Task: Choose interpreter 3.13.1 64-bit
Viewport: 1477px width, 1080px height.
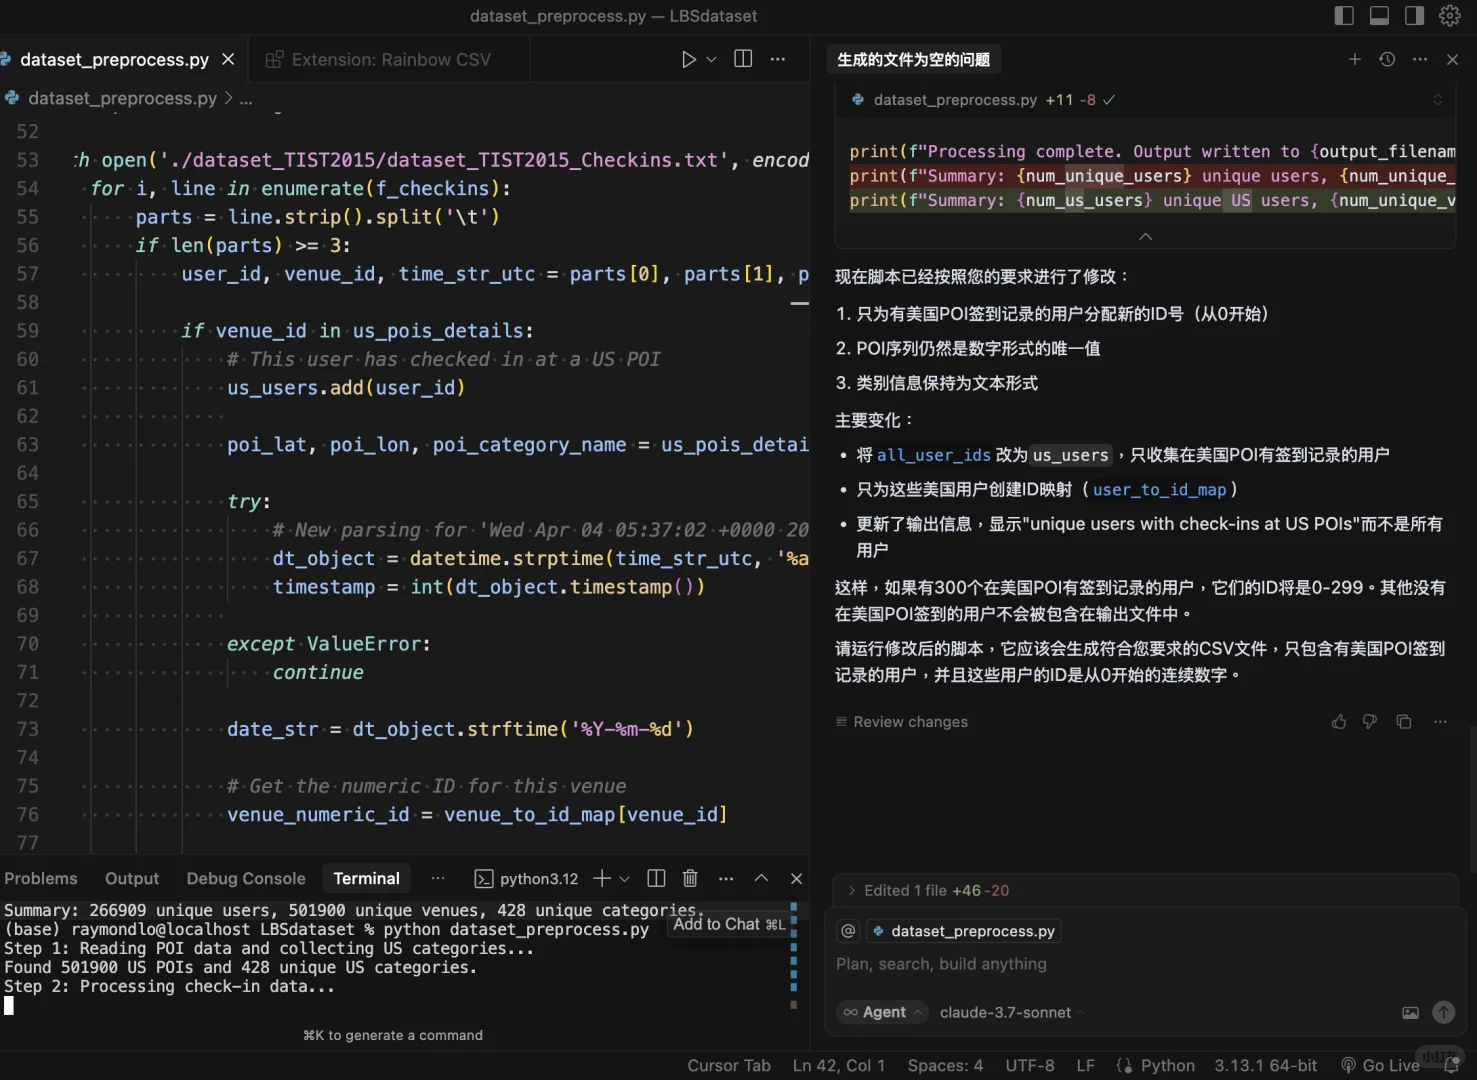Action: point(1265,1066)
